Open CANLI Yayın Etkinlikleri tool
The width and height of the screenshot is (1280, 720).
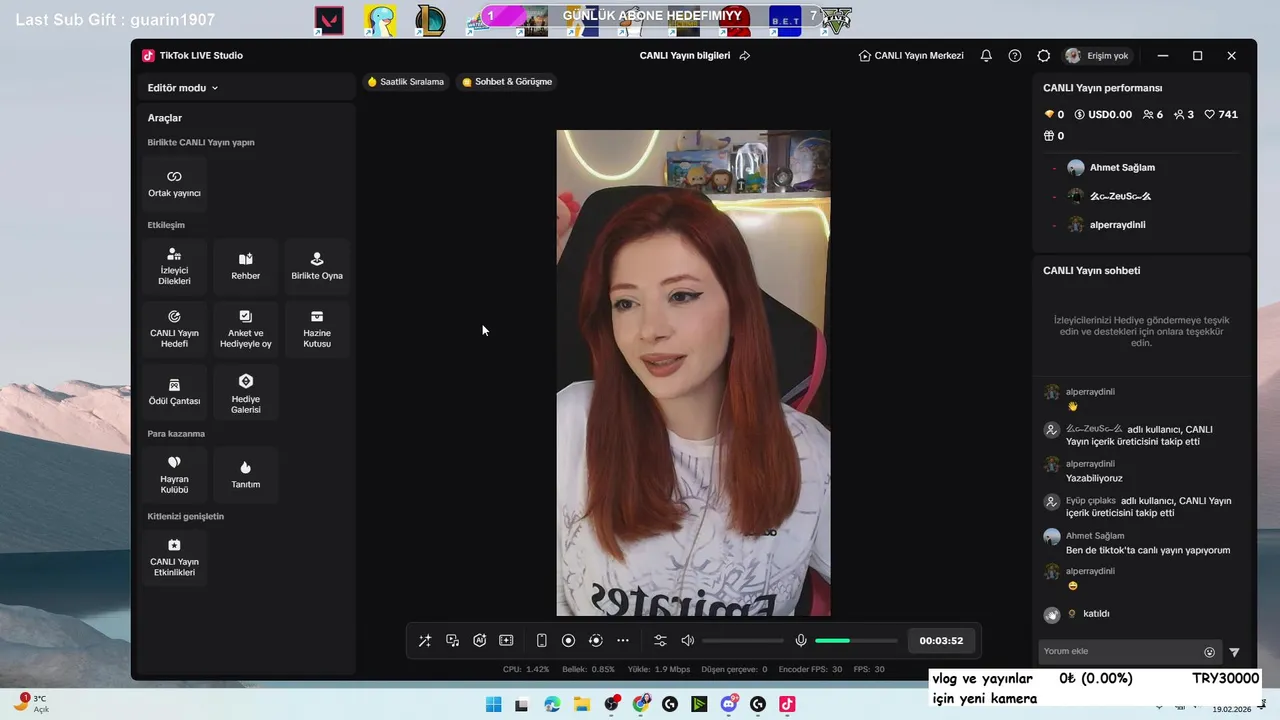coord(174,558)
